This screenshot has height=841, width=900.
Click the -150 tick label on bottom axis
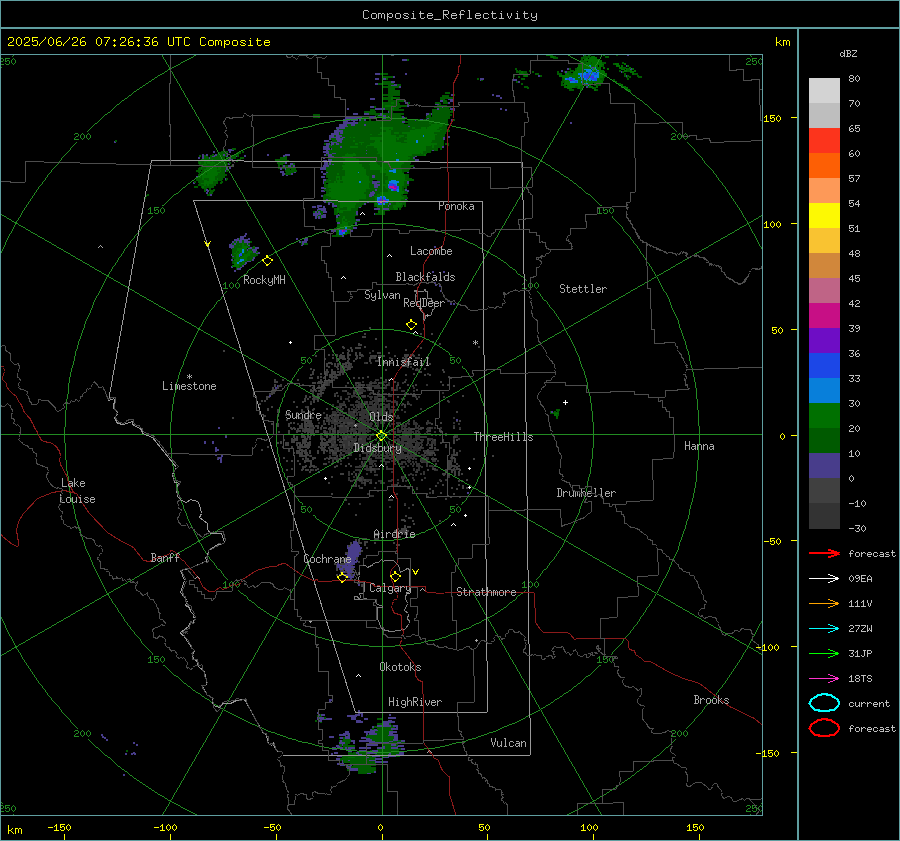tap(59, 827)
